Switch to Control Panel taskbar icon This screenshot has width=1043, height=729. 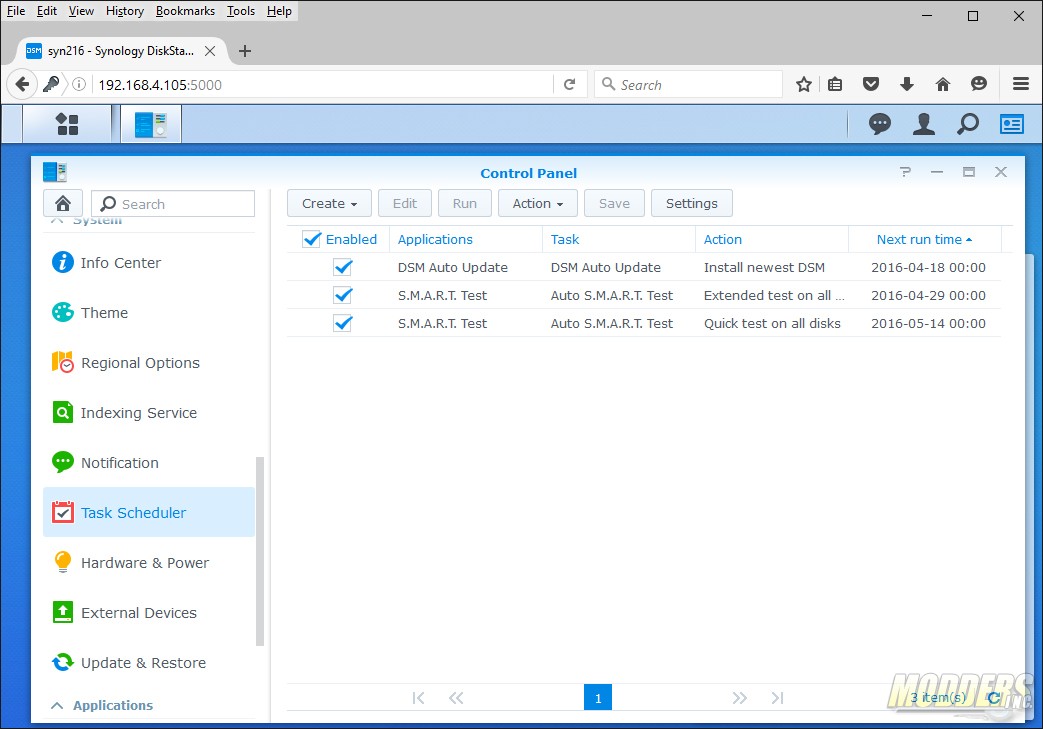coord(151,124)
